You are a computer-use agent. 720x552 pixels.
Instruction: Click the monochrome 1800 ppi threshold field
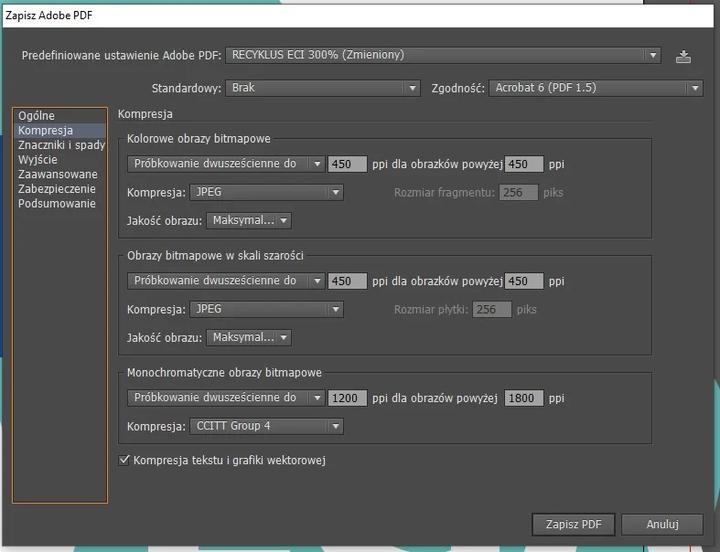[524, 398]
